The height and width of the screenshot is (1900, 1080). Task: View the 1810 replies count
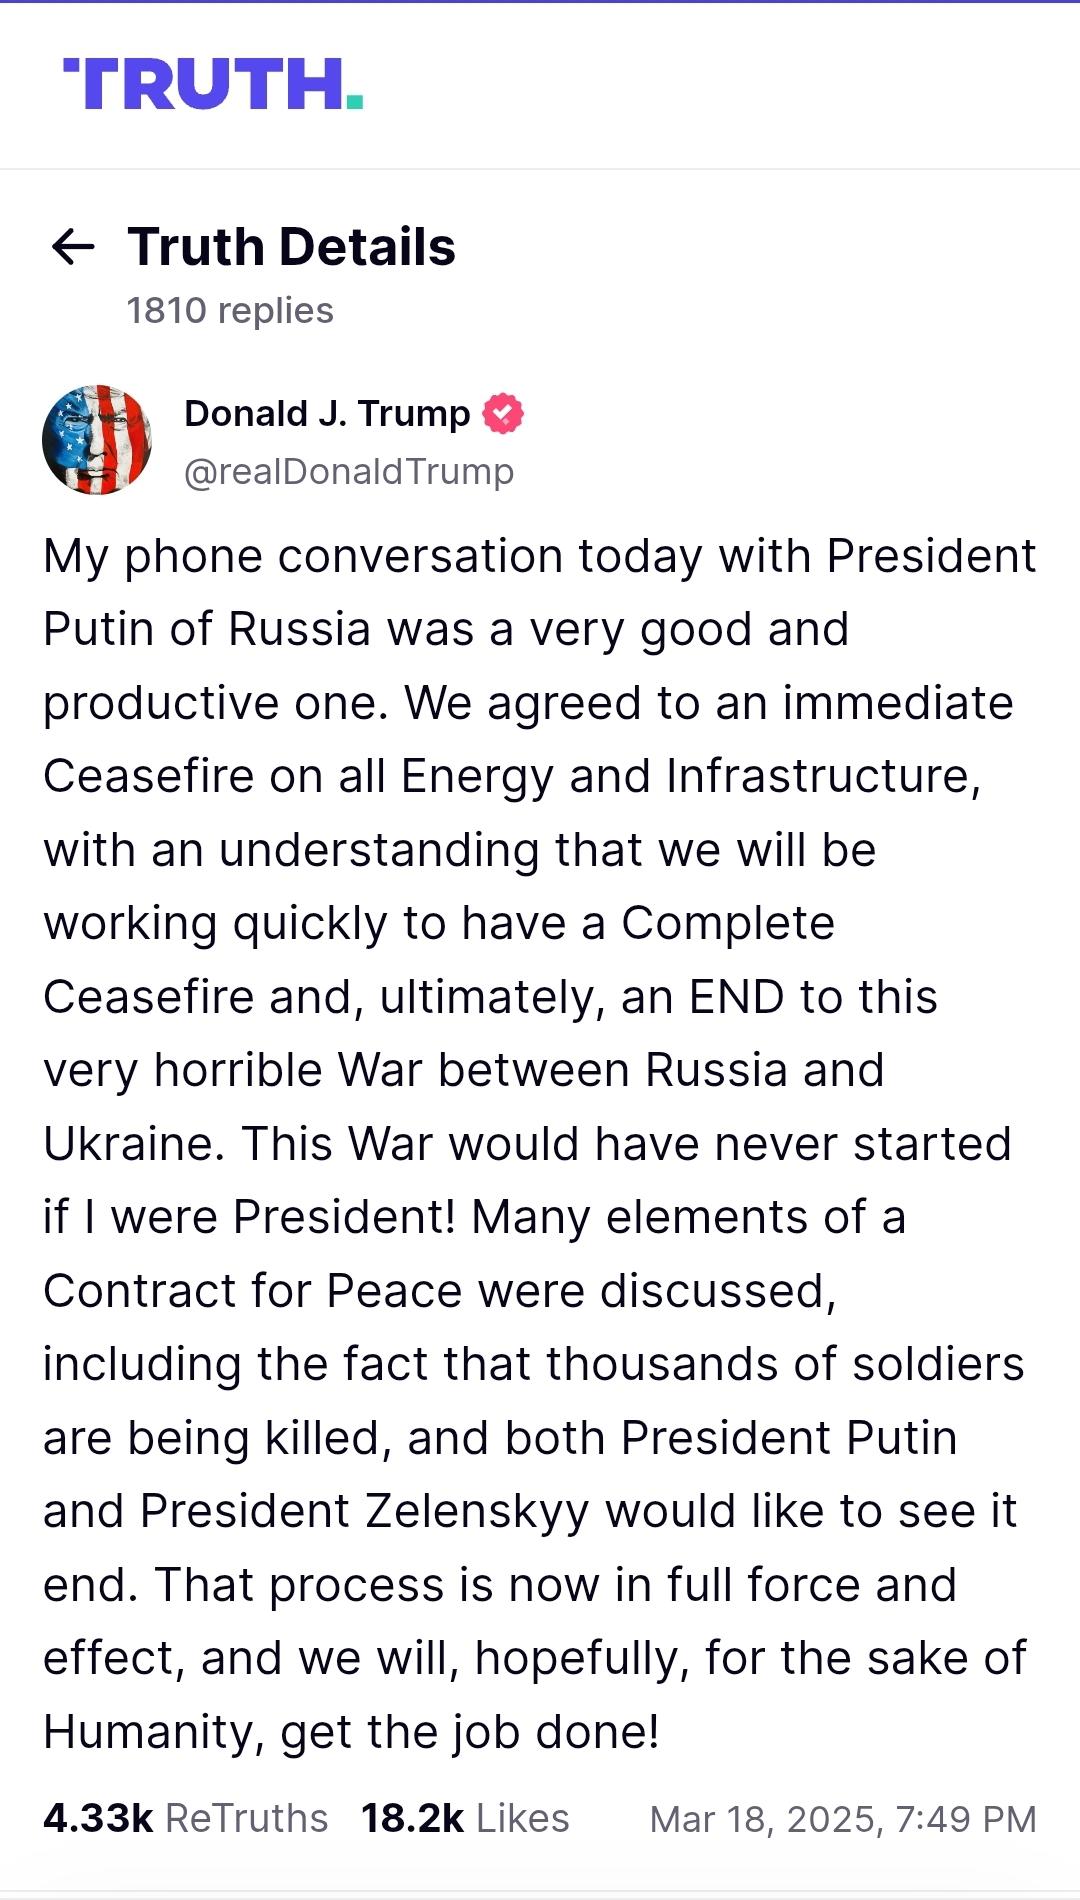click(230, 311)
